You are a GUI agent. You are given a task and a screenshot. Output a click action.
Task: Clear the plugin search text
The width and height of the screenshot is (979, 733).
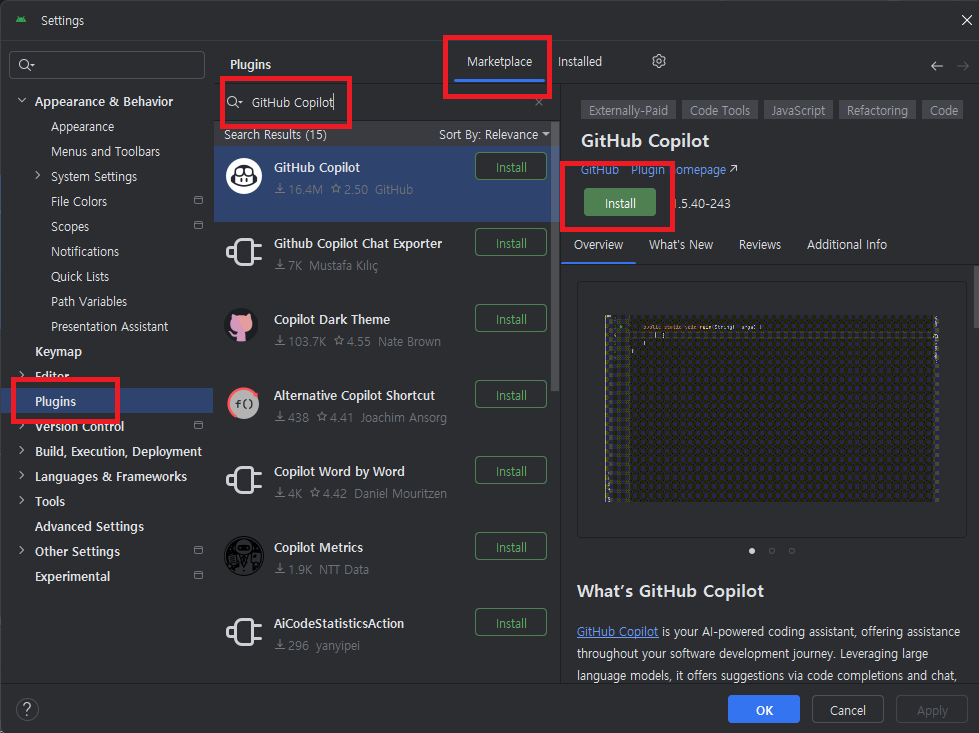pos(539,102)
